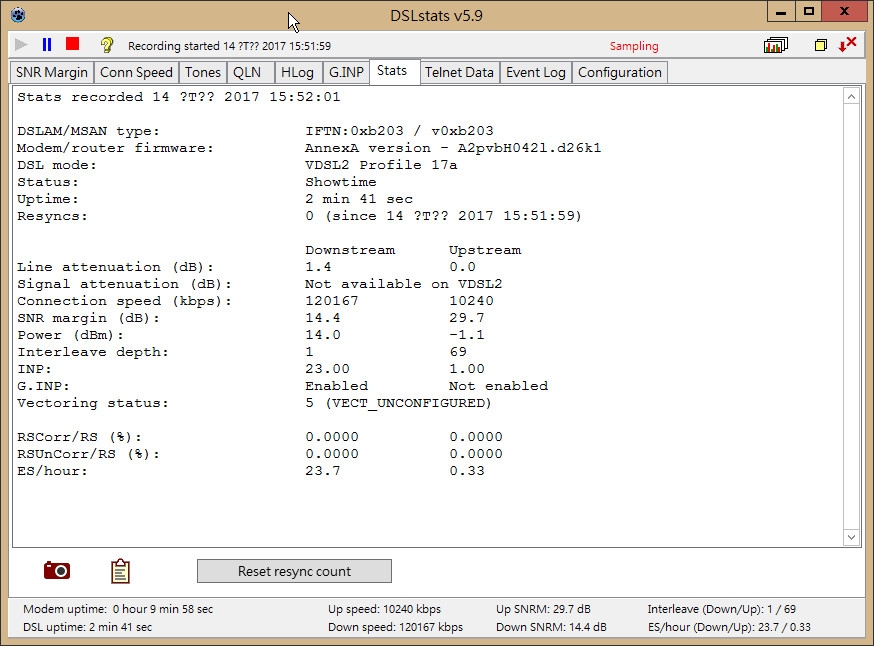This screenshot has height=646, width=874.
Task: Click 'ES/hour (Down/Up): 23.7 / 0.33' status entry
Action: pyautogui.click(x=729, y=627)
